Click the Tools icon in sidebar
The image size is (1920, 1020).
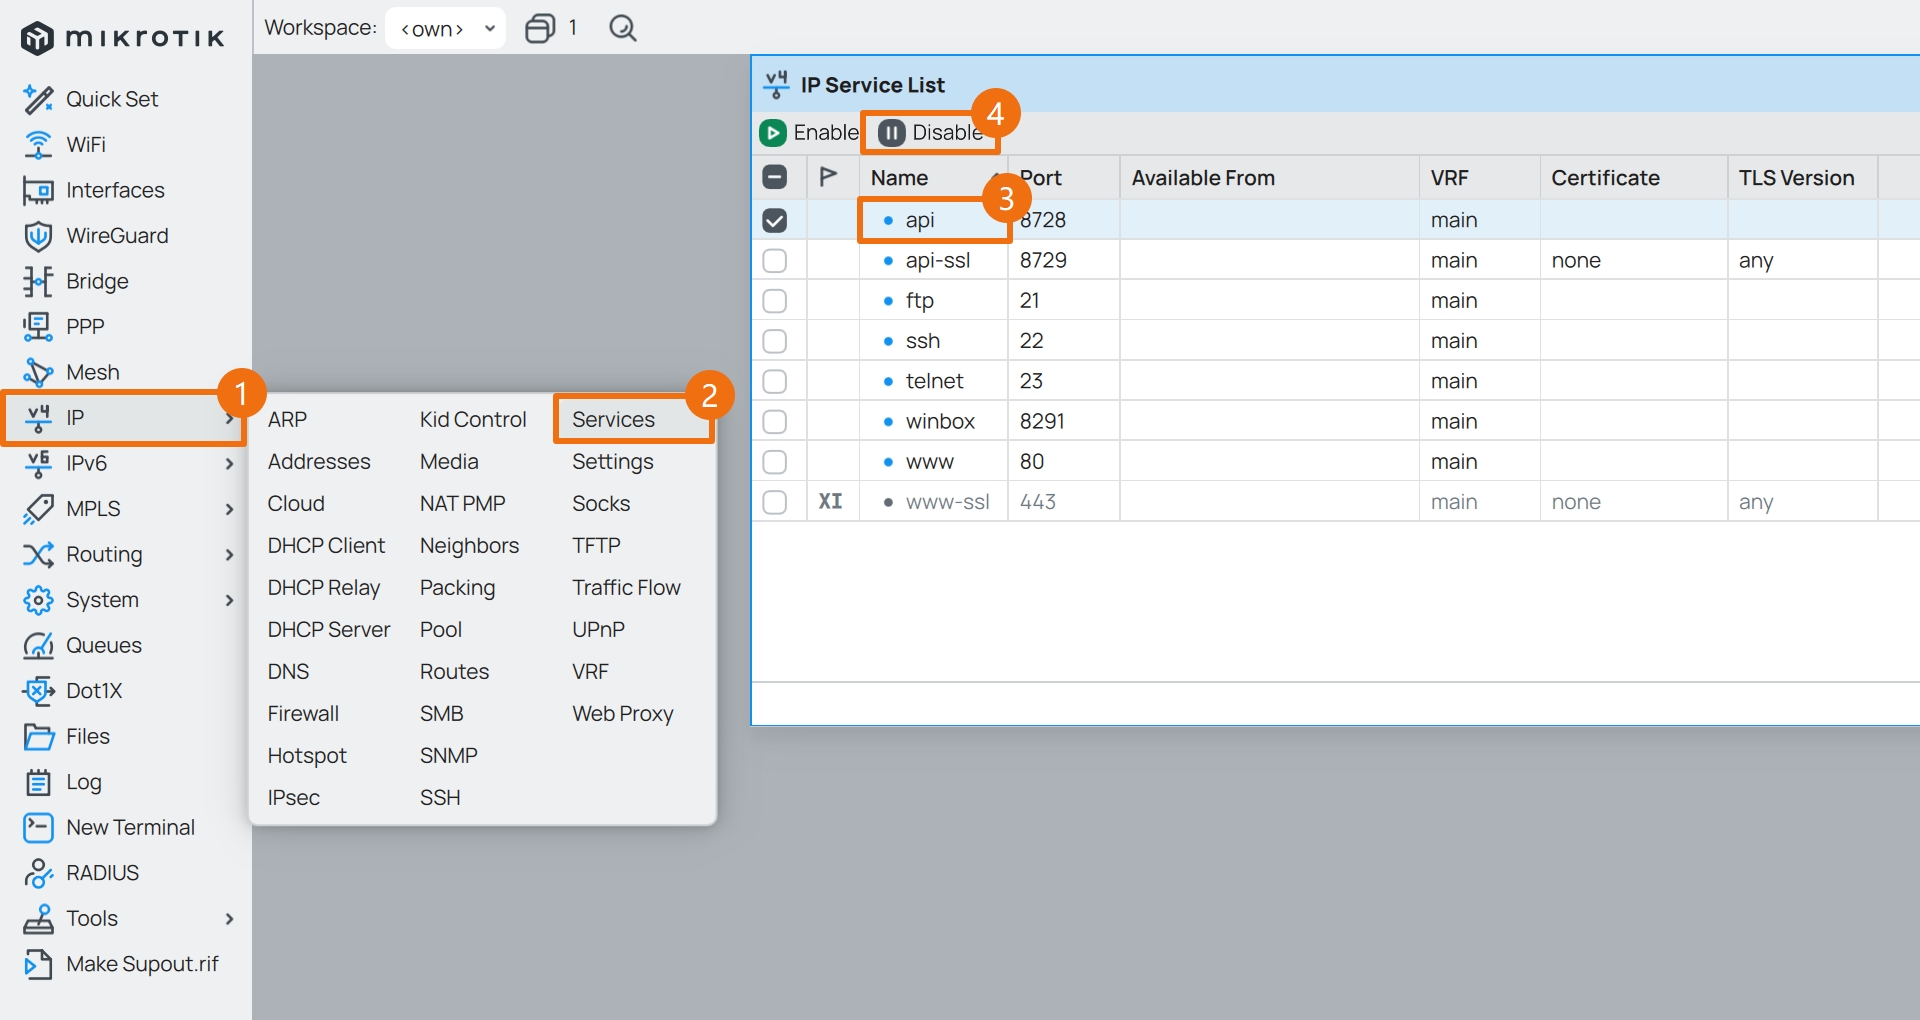(38, 919)
